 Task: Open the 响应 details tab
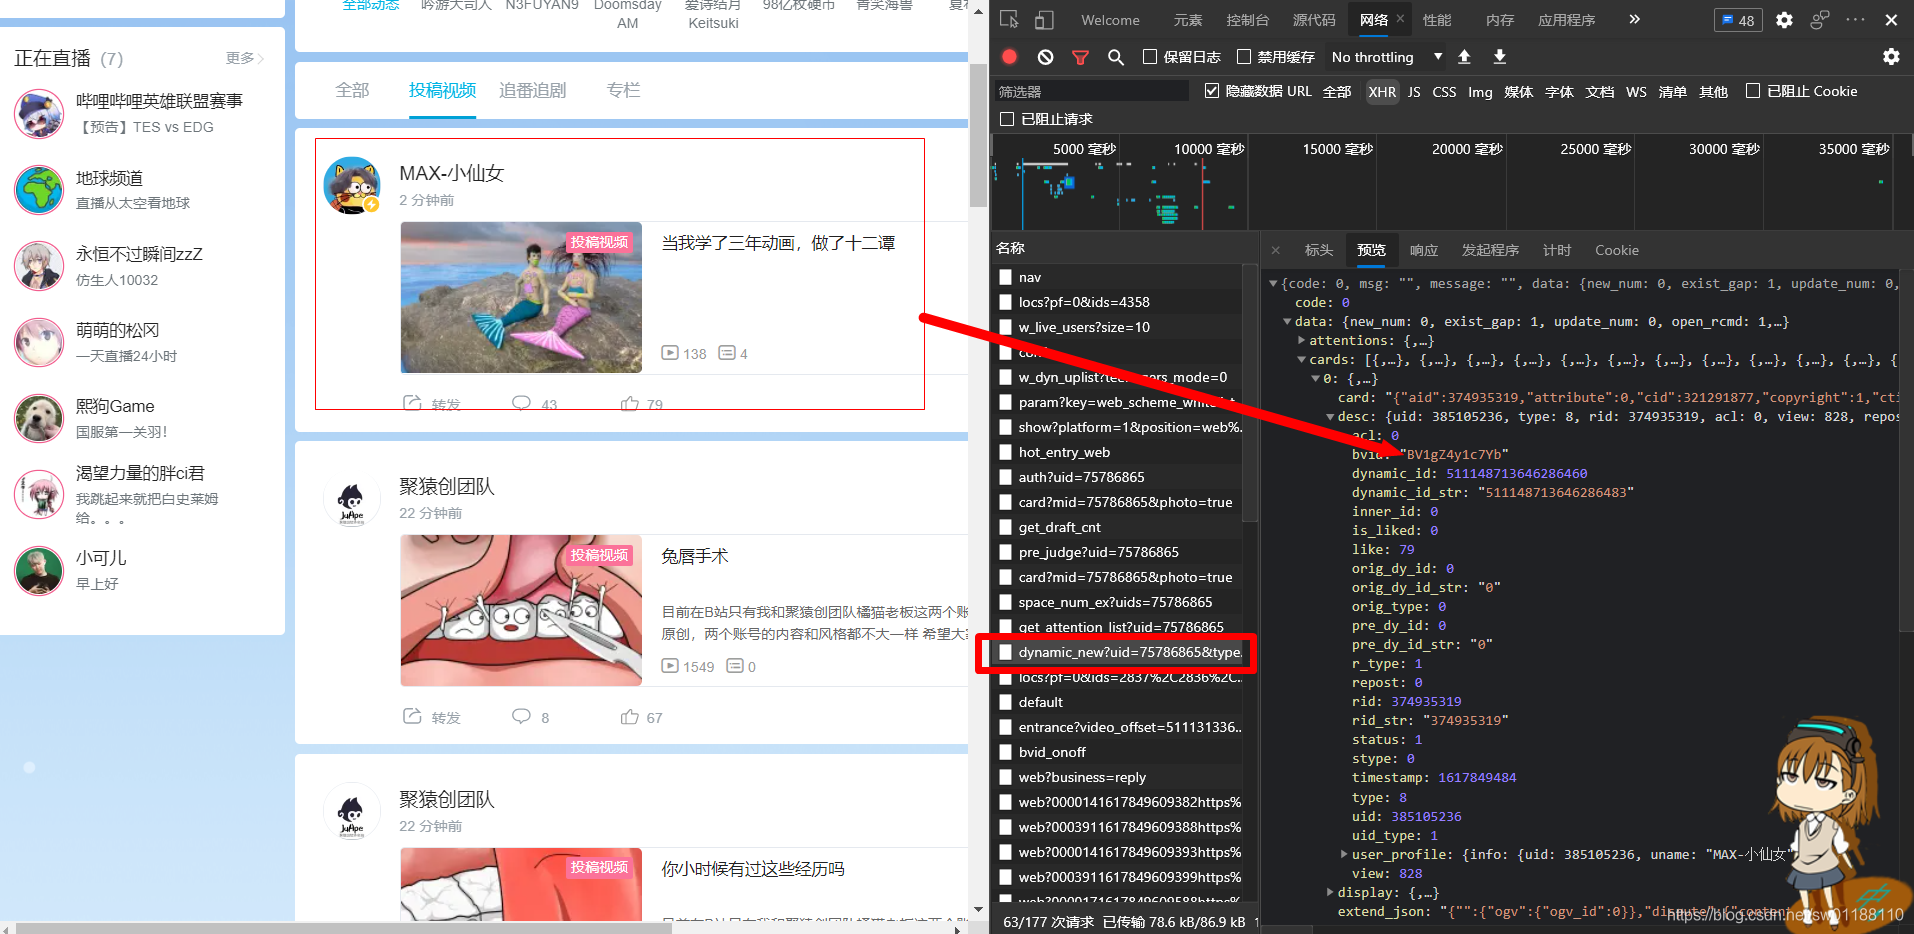(x=1423, y=250)
